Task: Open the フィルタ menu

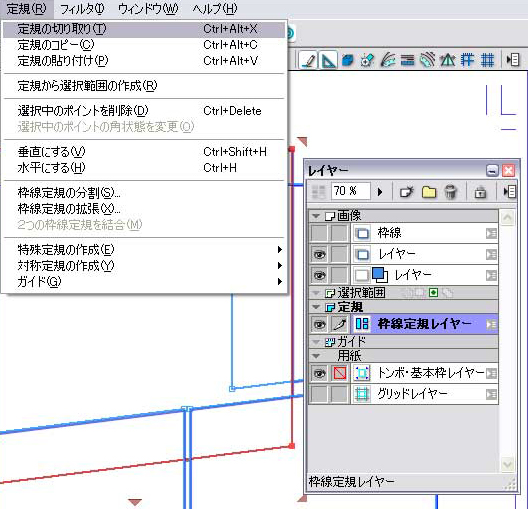Action: point(82,9)
